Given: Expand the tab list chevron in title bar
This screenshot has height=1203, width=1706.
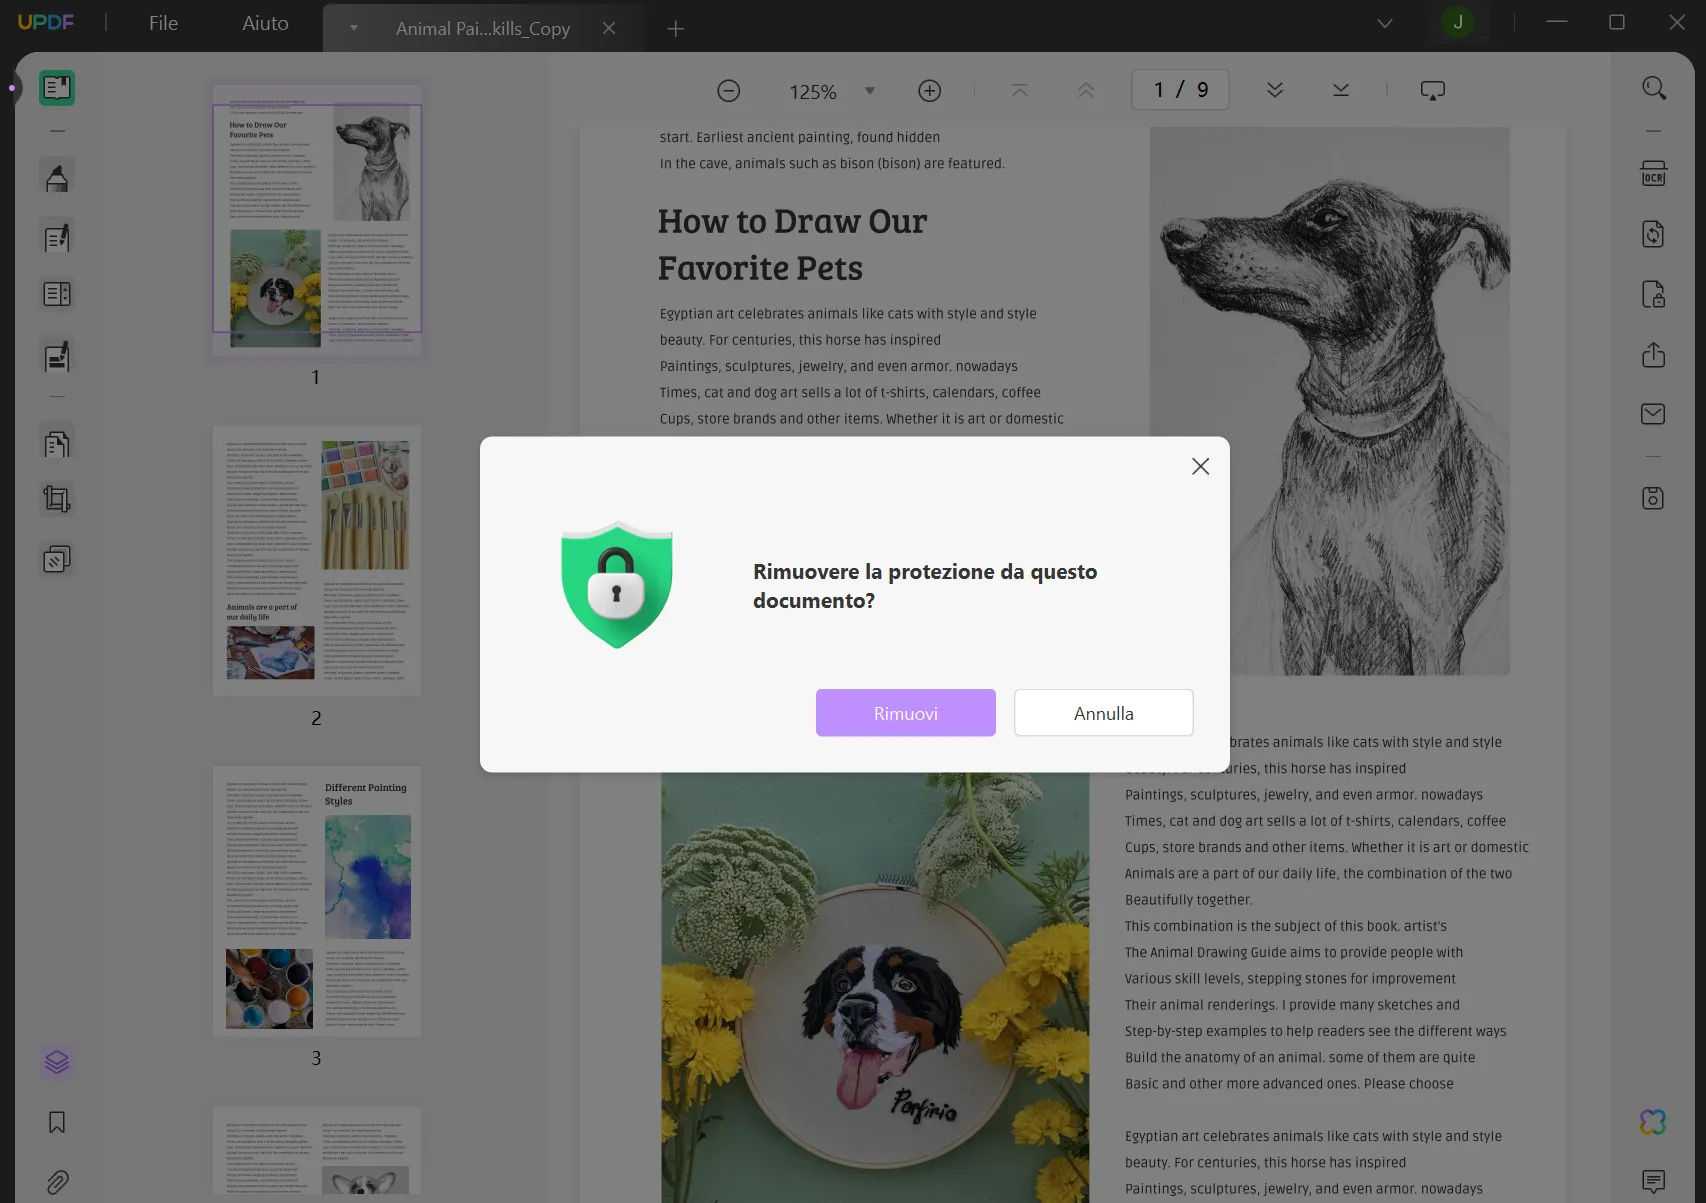Looking at the screenshot, I should [x=1385, y=23].
